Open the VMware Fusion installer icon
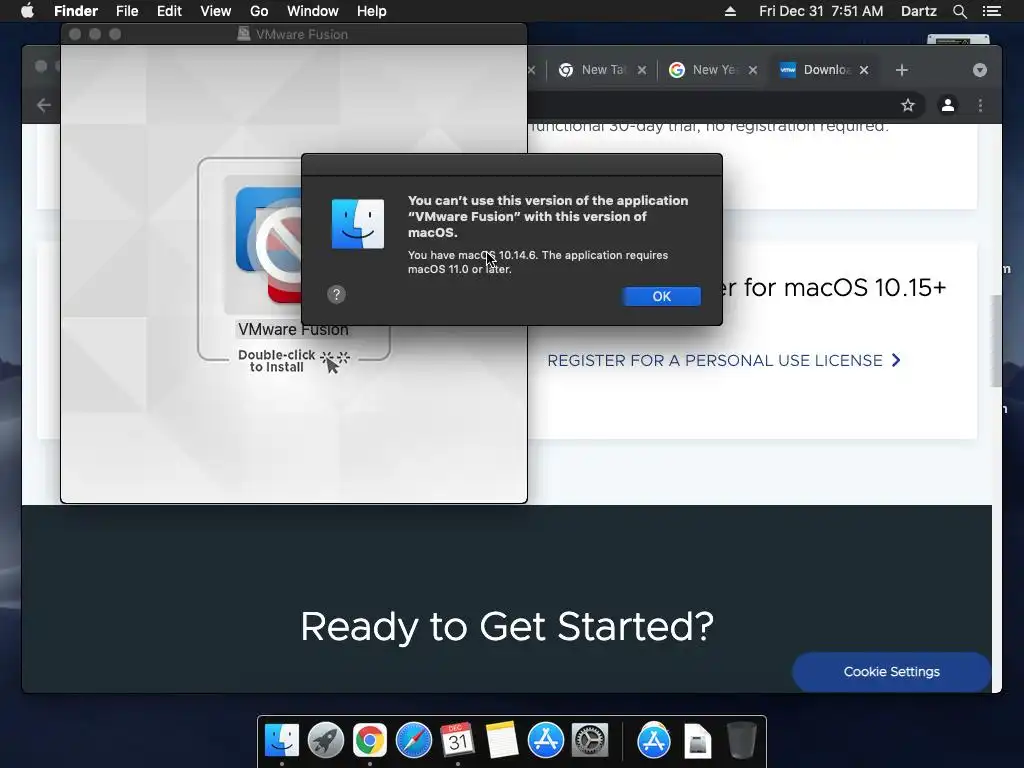 tap(268, 245)
